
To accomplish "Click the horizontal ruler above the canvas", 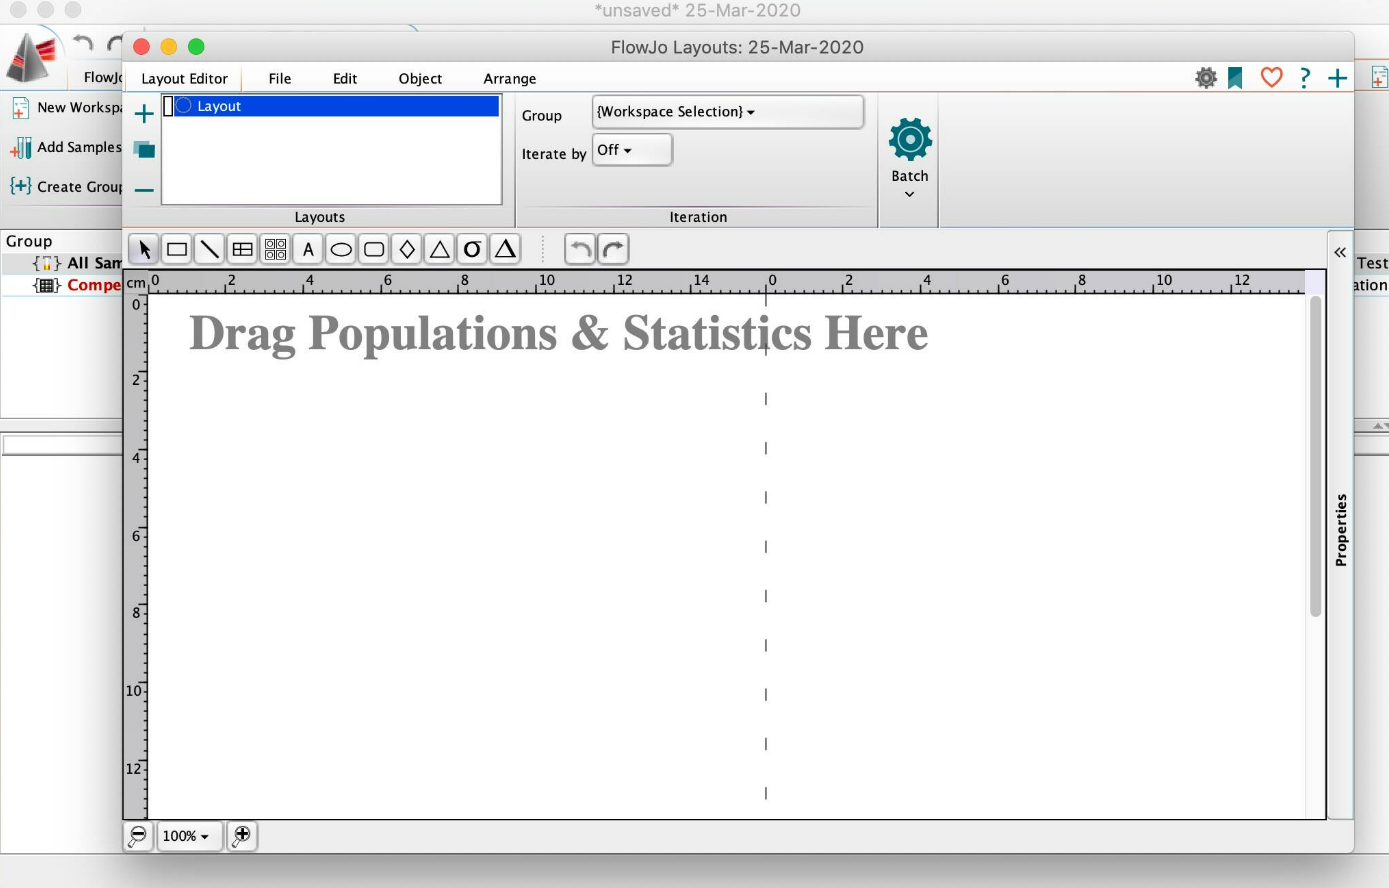I will (726, 282).
